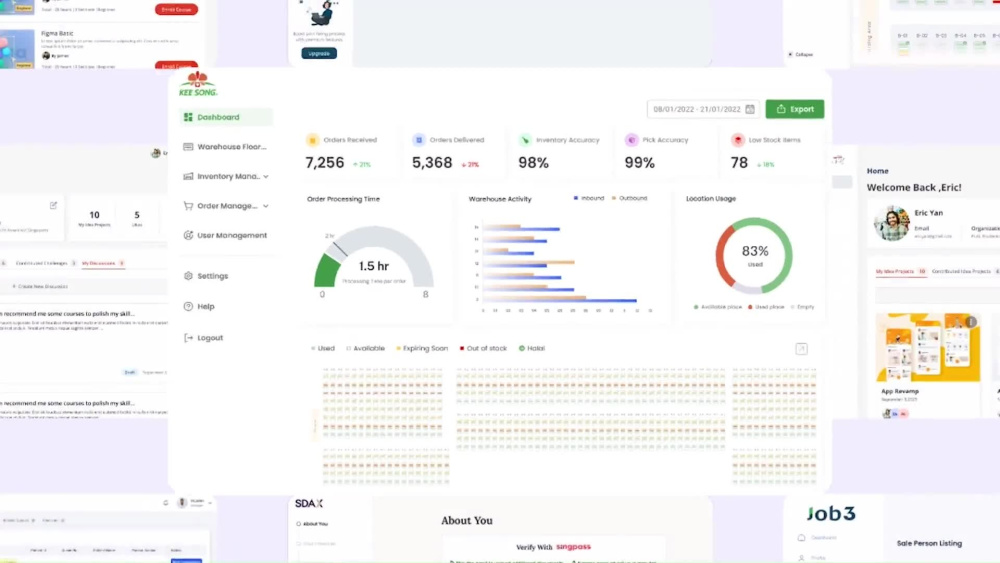Open the calendar icon in date field
The width and height of the screenshot is (1000, 563).
pos(750,109)
